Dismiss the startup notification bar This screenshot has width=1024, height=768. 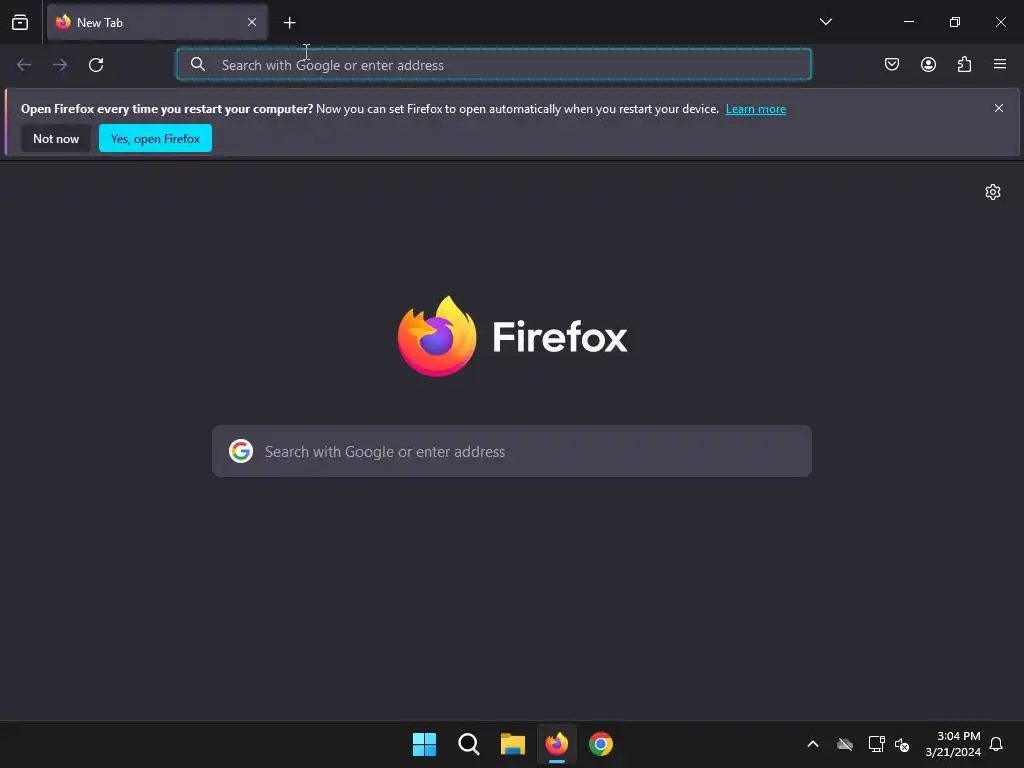(999, 108)
